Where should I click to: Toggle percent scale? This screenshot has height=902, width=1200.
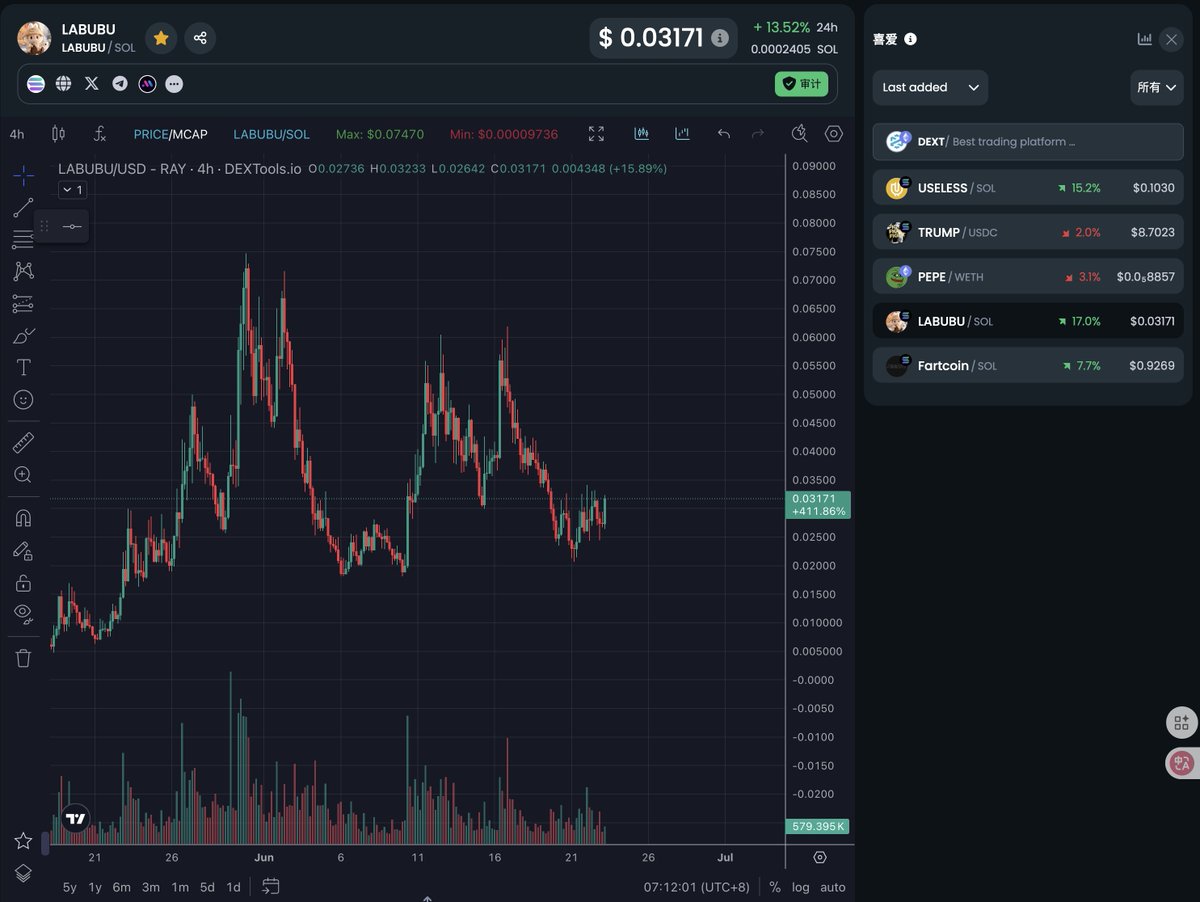pos(775,887)
